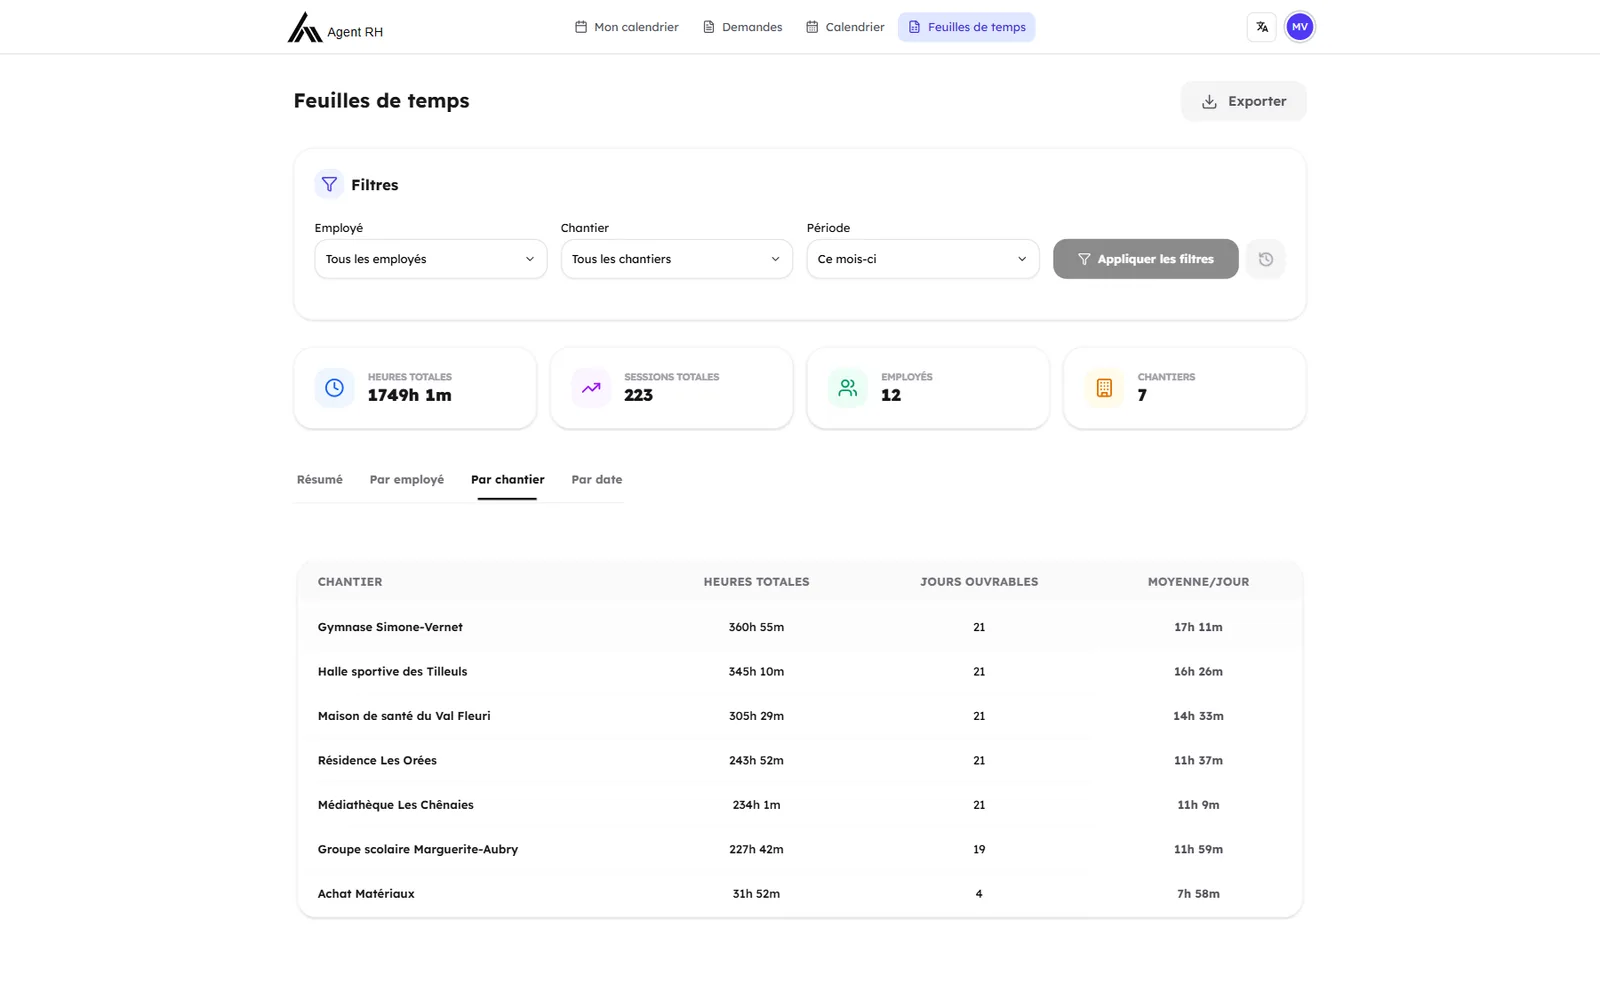Select Médiathèque Les Chênaies
The width and height of the screenshot is (1600, 1000).
(x=396, y=805)
